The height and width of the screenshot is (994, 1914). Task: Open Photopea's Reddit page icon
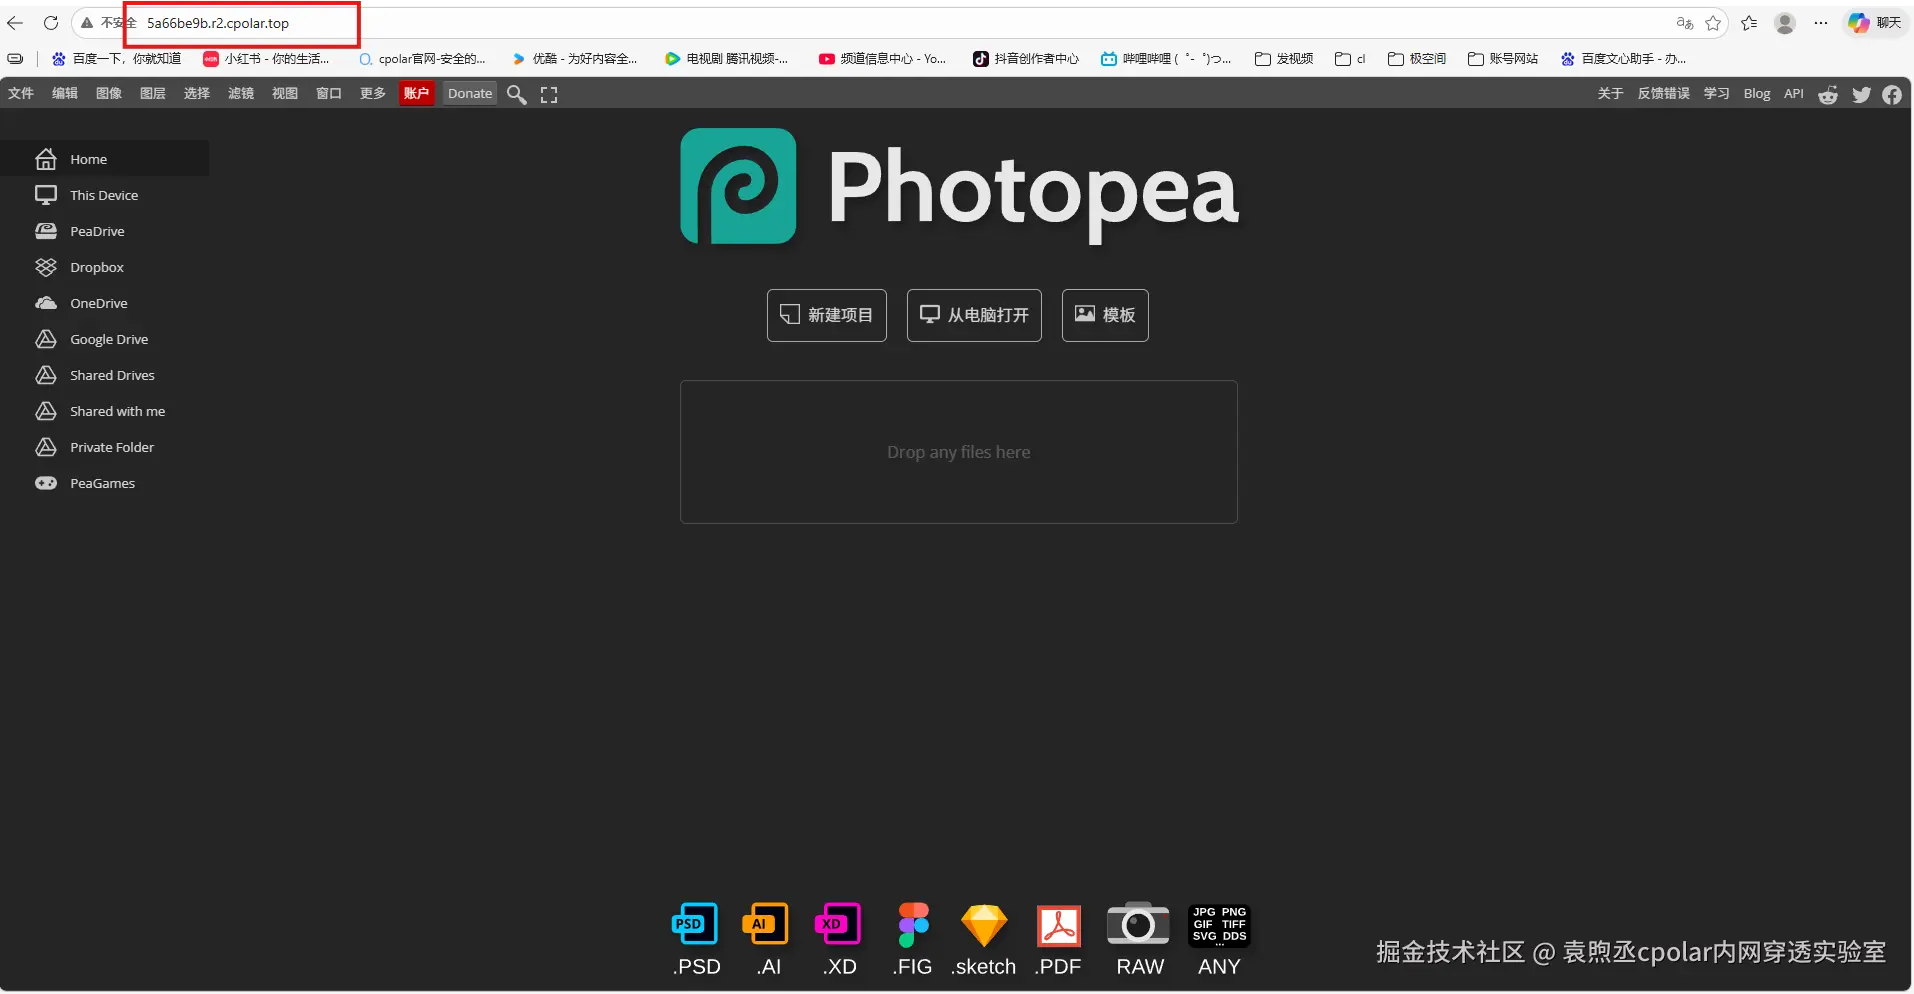coord(1828,94)
